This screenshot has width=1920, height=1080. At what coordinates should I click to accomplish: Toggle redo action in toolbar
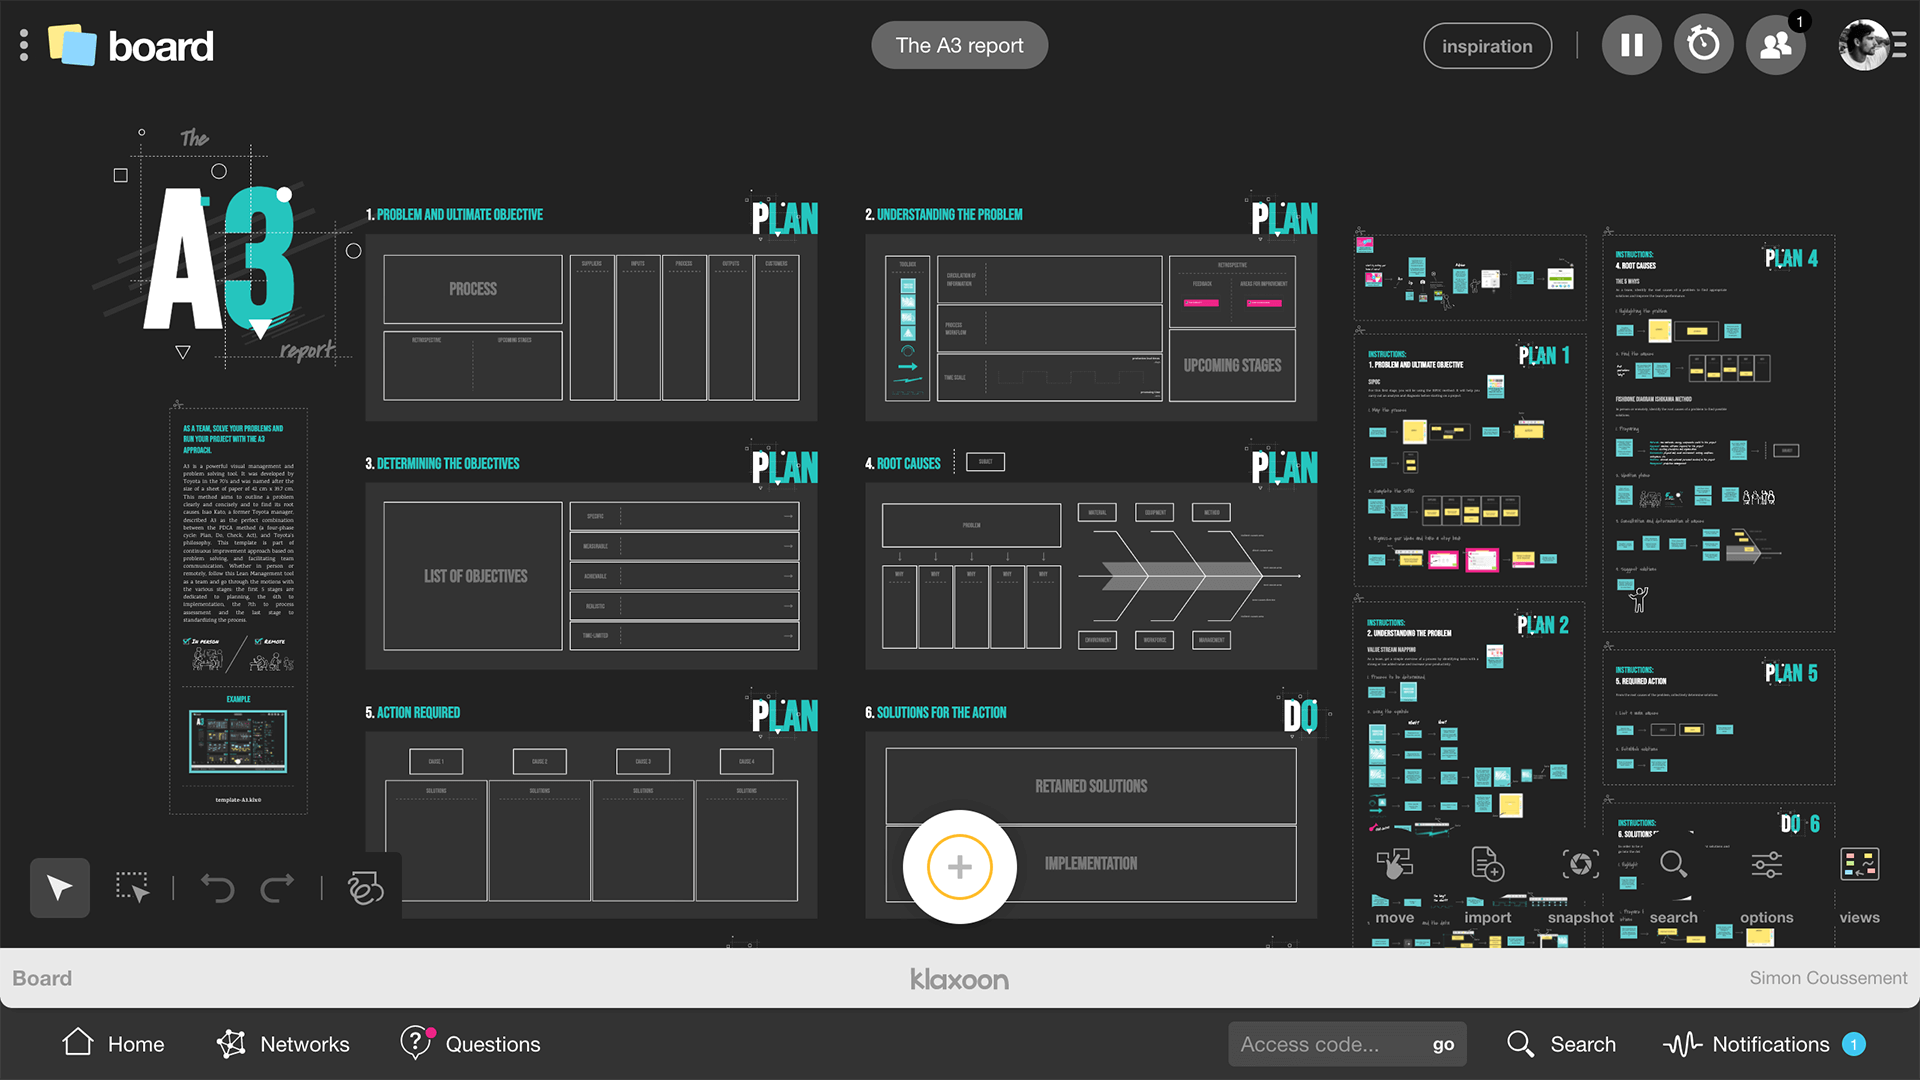click(277, 886)
